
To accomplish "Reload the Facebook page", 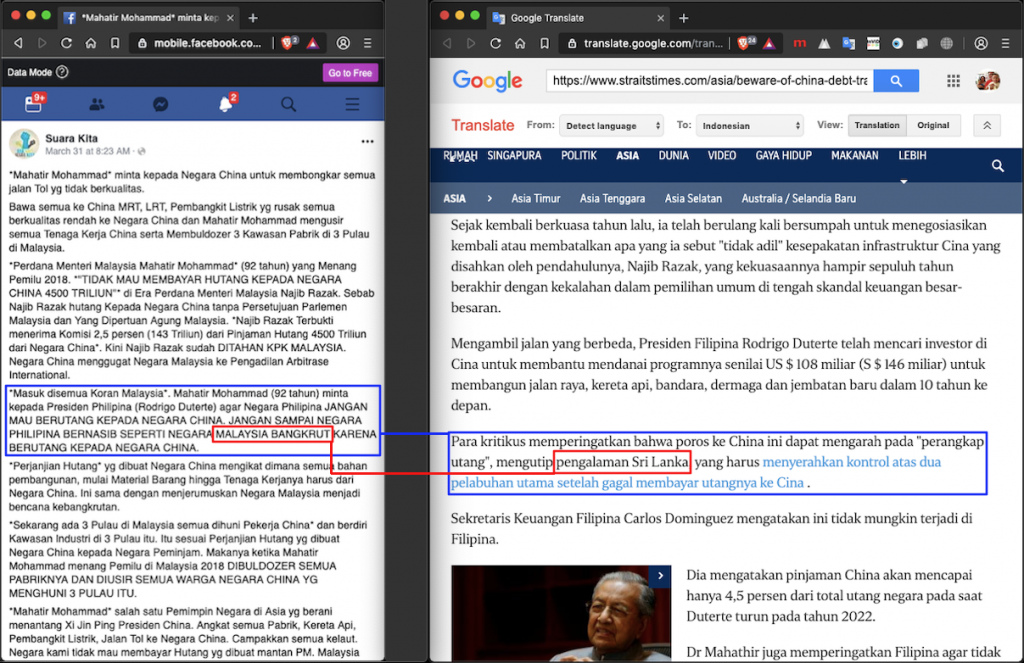I will click(x=66, y=43).
